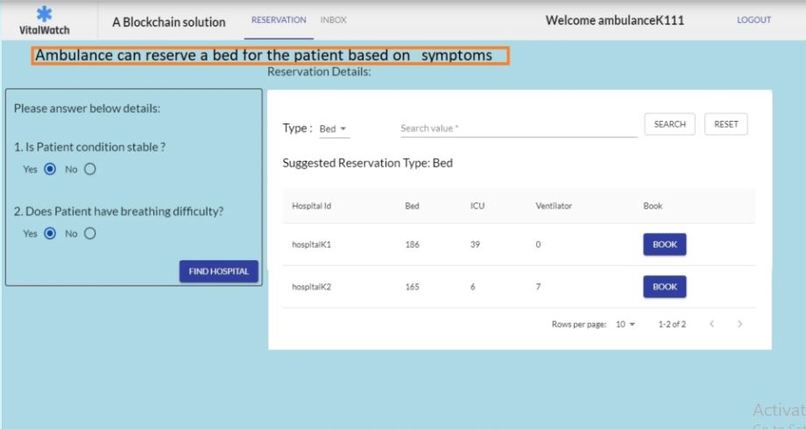806x429 pixels.
Task: Click the 1-2 of 2 pagination text
Action: click(x=672, y=324)
